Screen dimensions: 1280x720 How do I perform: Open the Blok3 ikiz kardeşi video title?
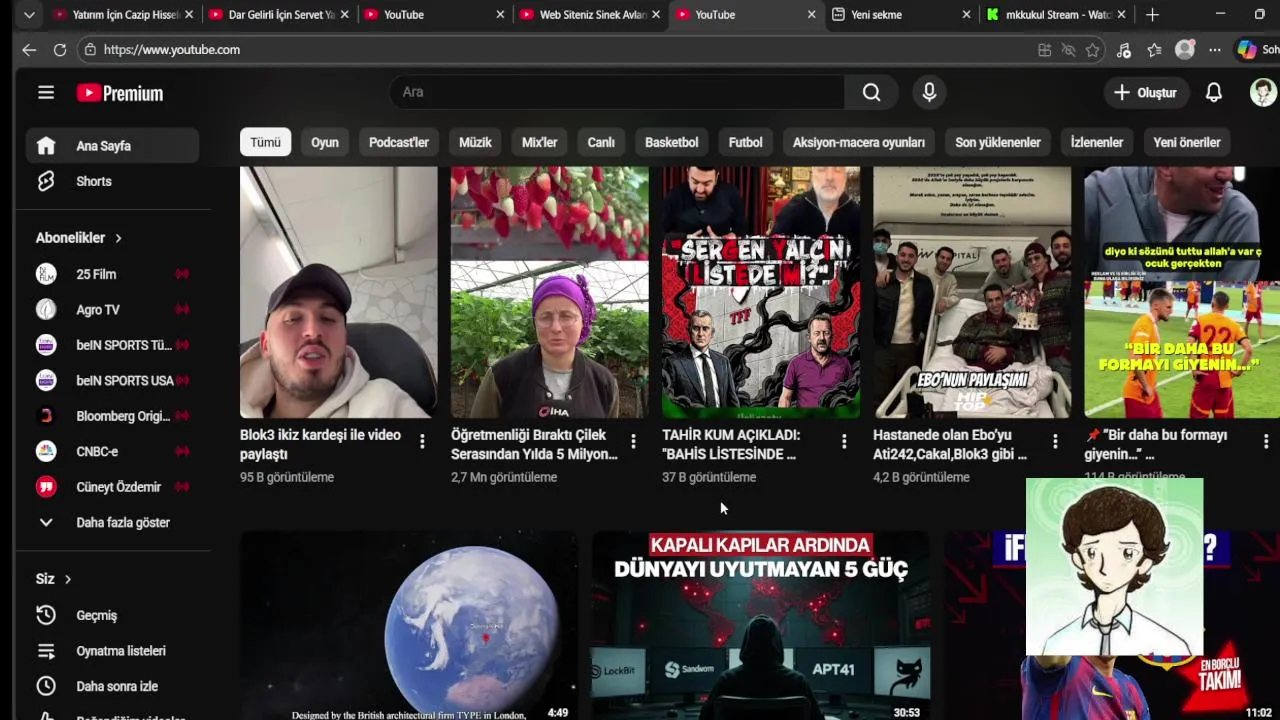coord(320,444)
